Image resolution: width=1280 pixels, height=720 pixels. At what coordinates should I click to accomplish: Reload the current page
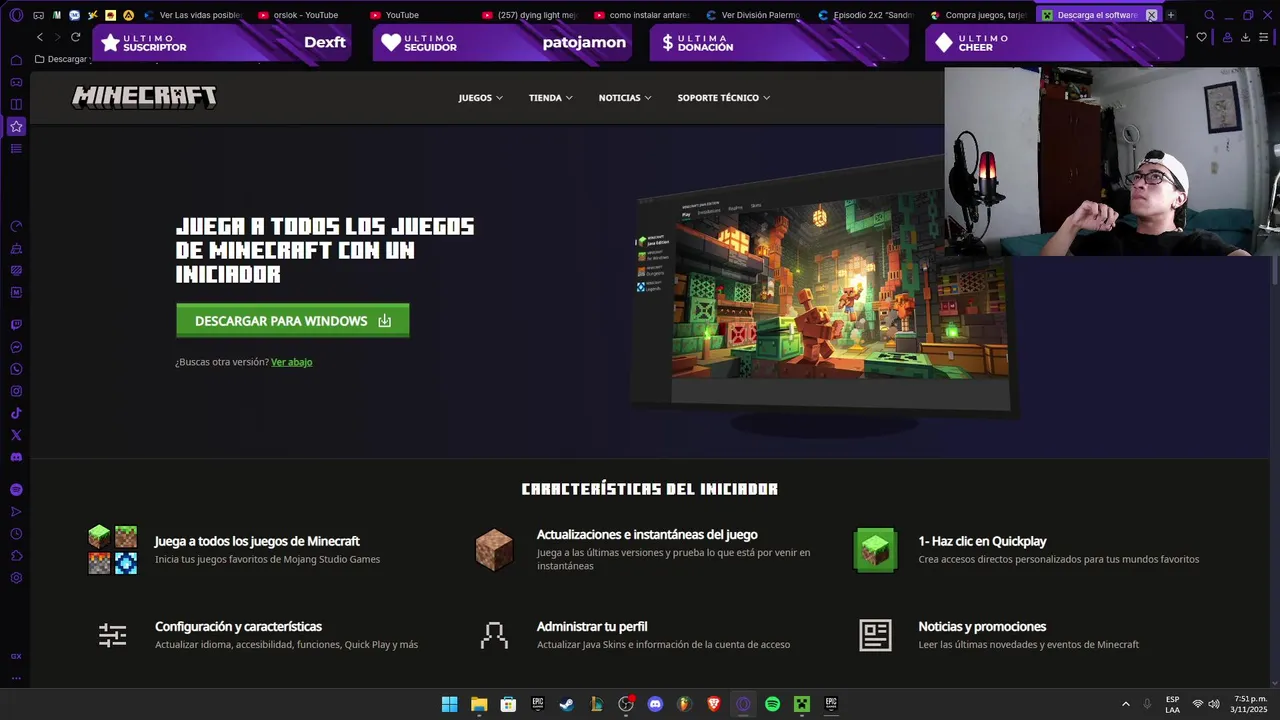[75, 37]
